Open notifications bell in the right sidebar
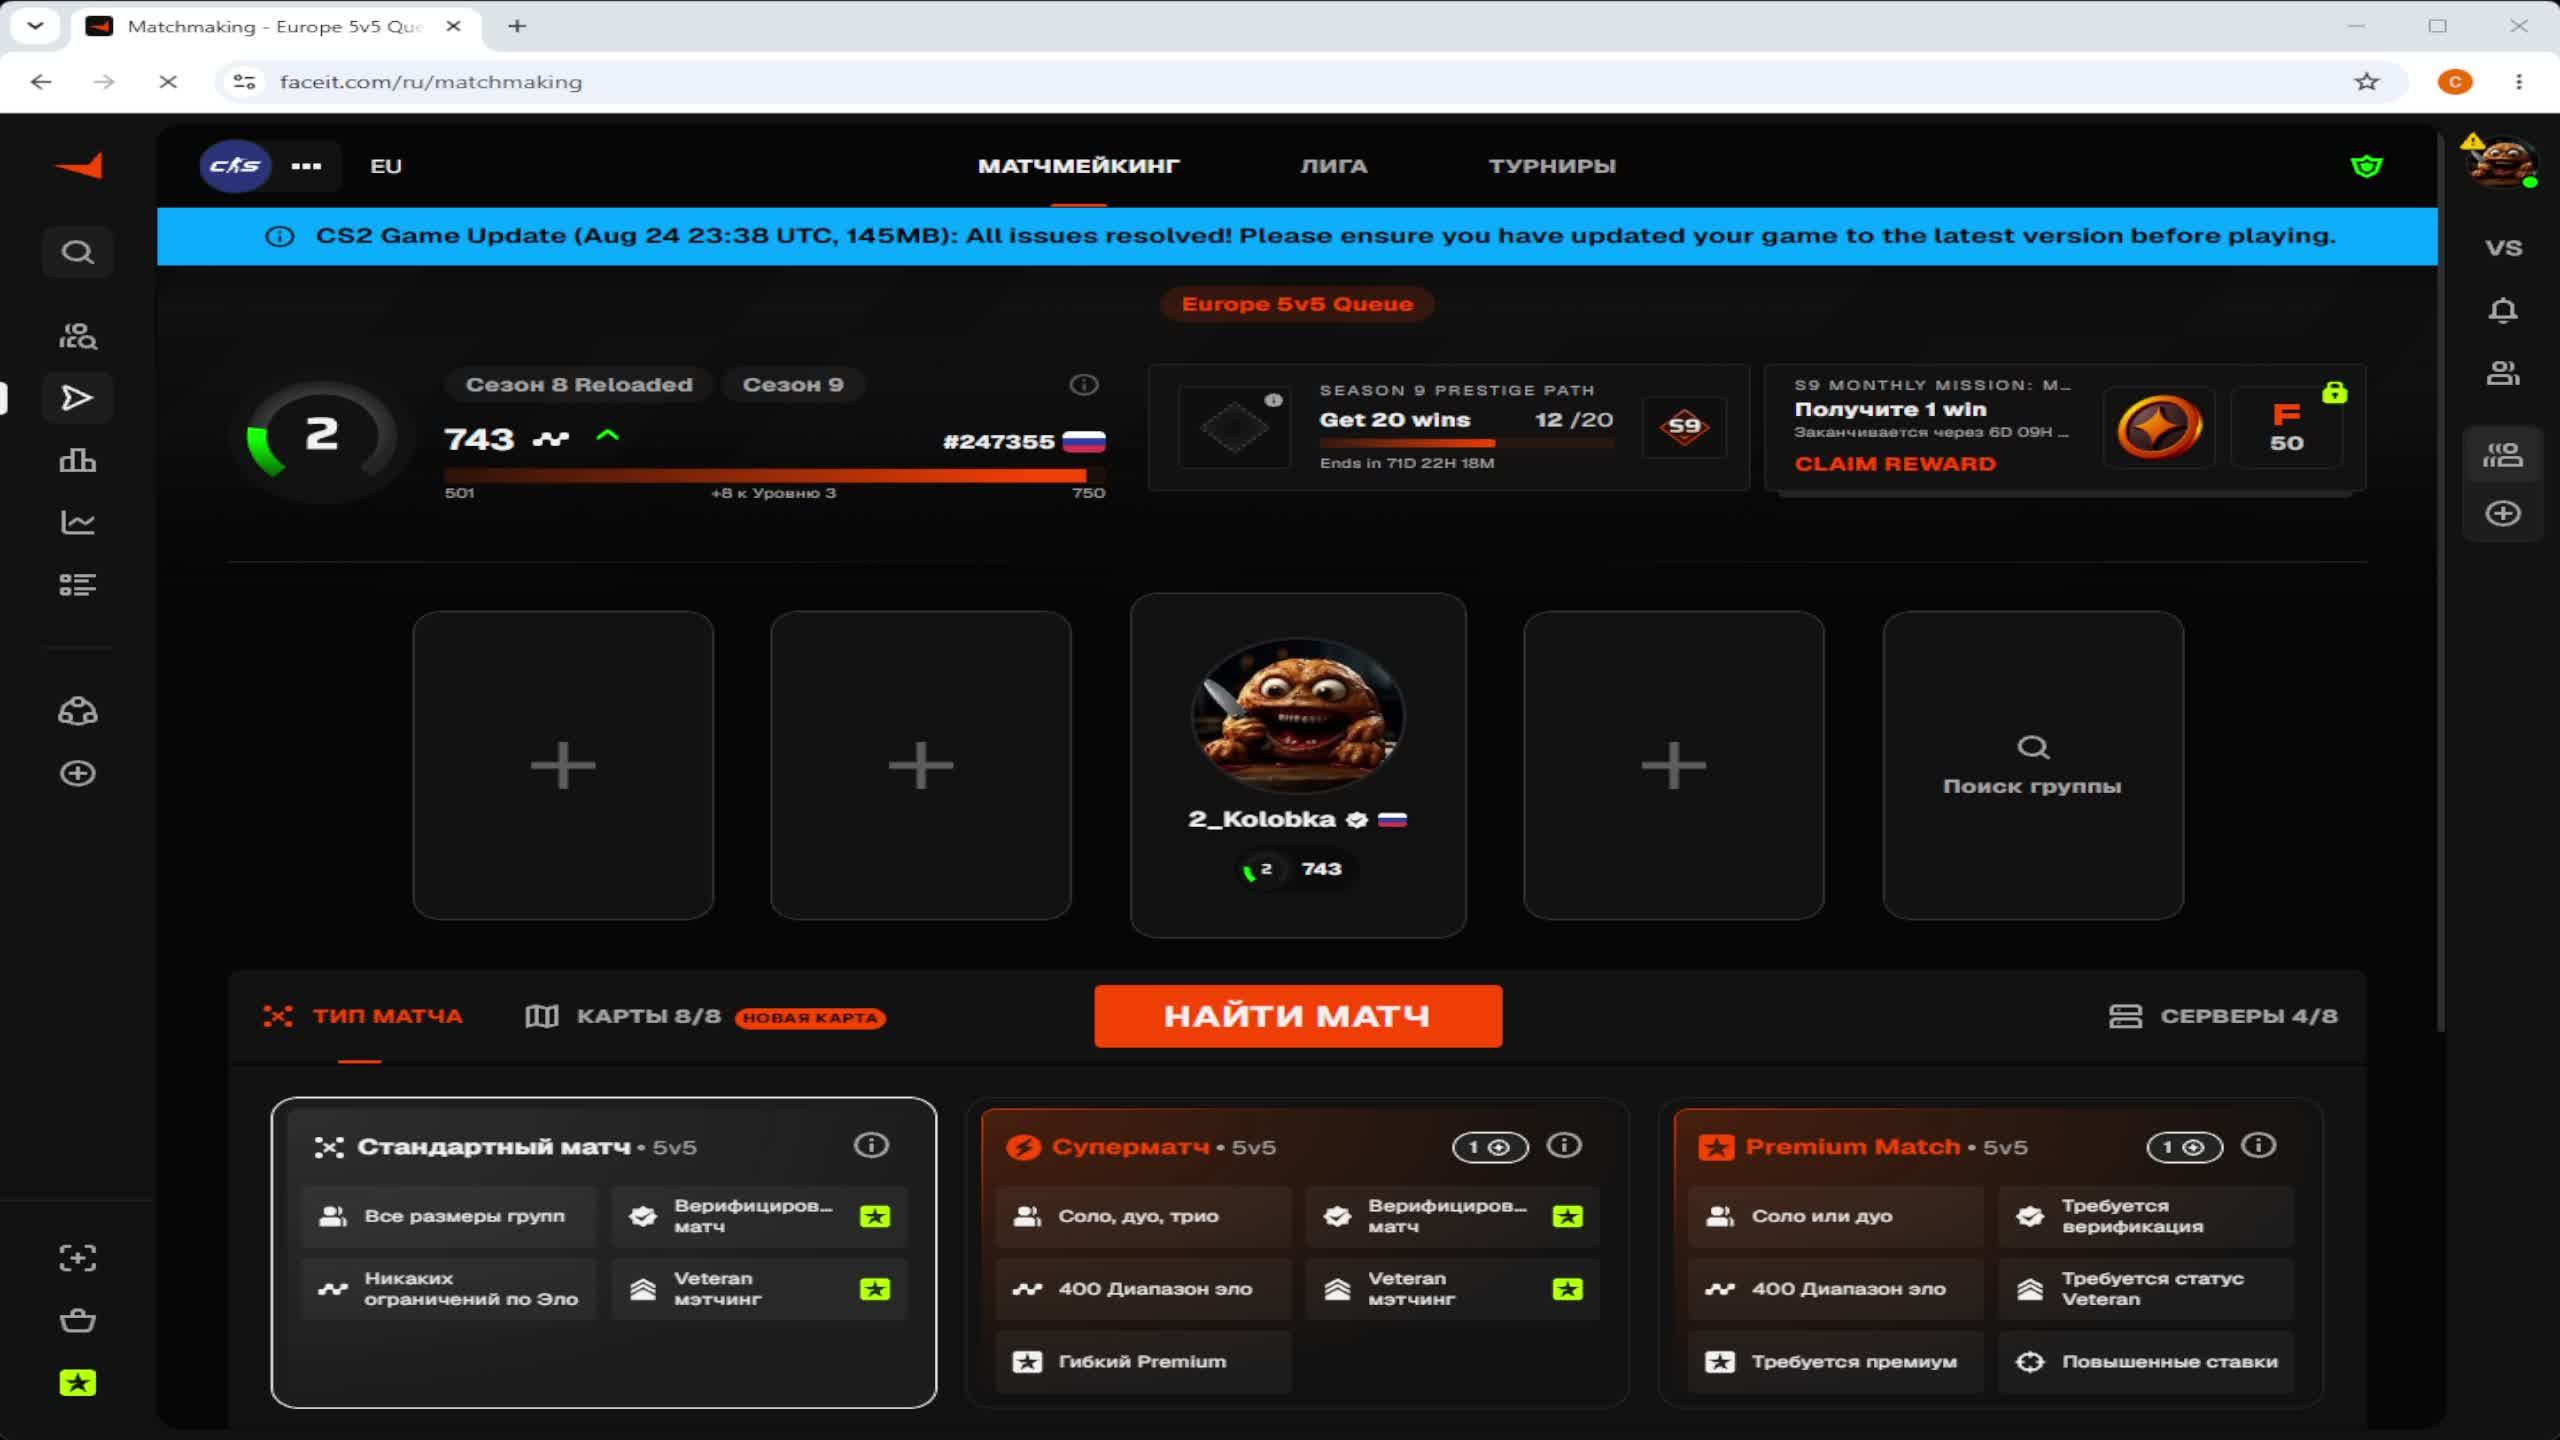 2503,311
